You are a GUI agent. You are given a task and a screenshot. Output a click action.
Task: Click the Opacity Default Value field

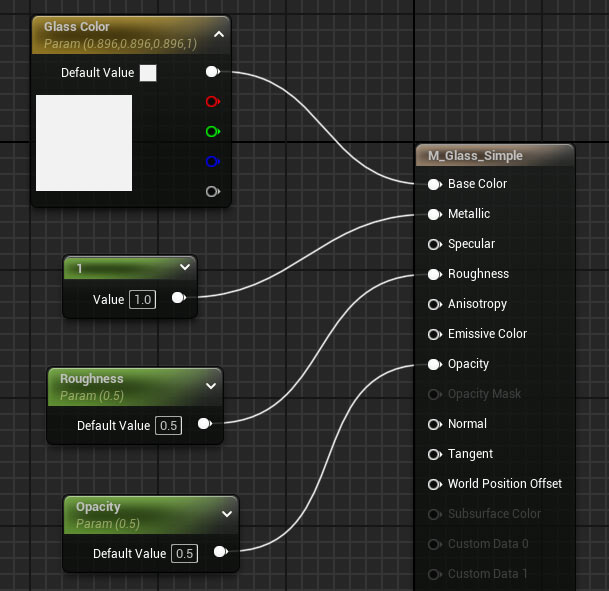pyautogui.click(x=184, y=553)
